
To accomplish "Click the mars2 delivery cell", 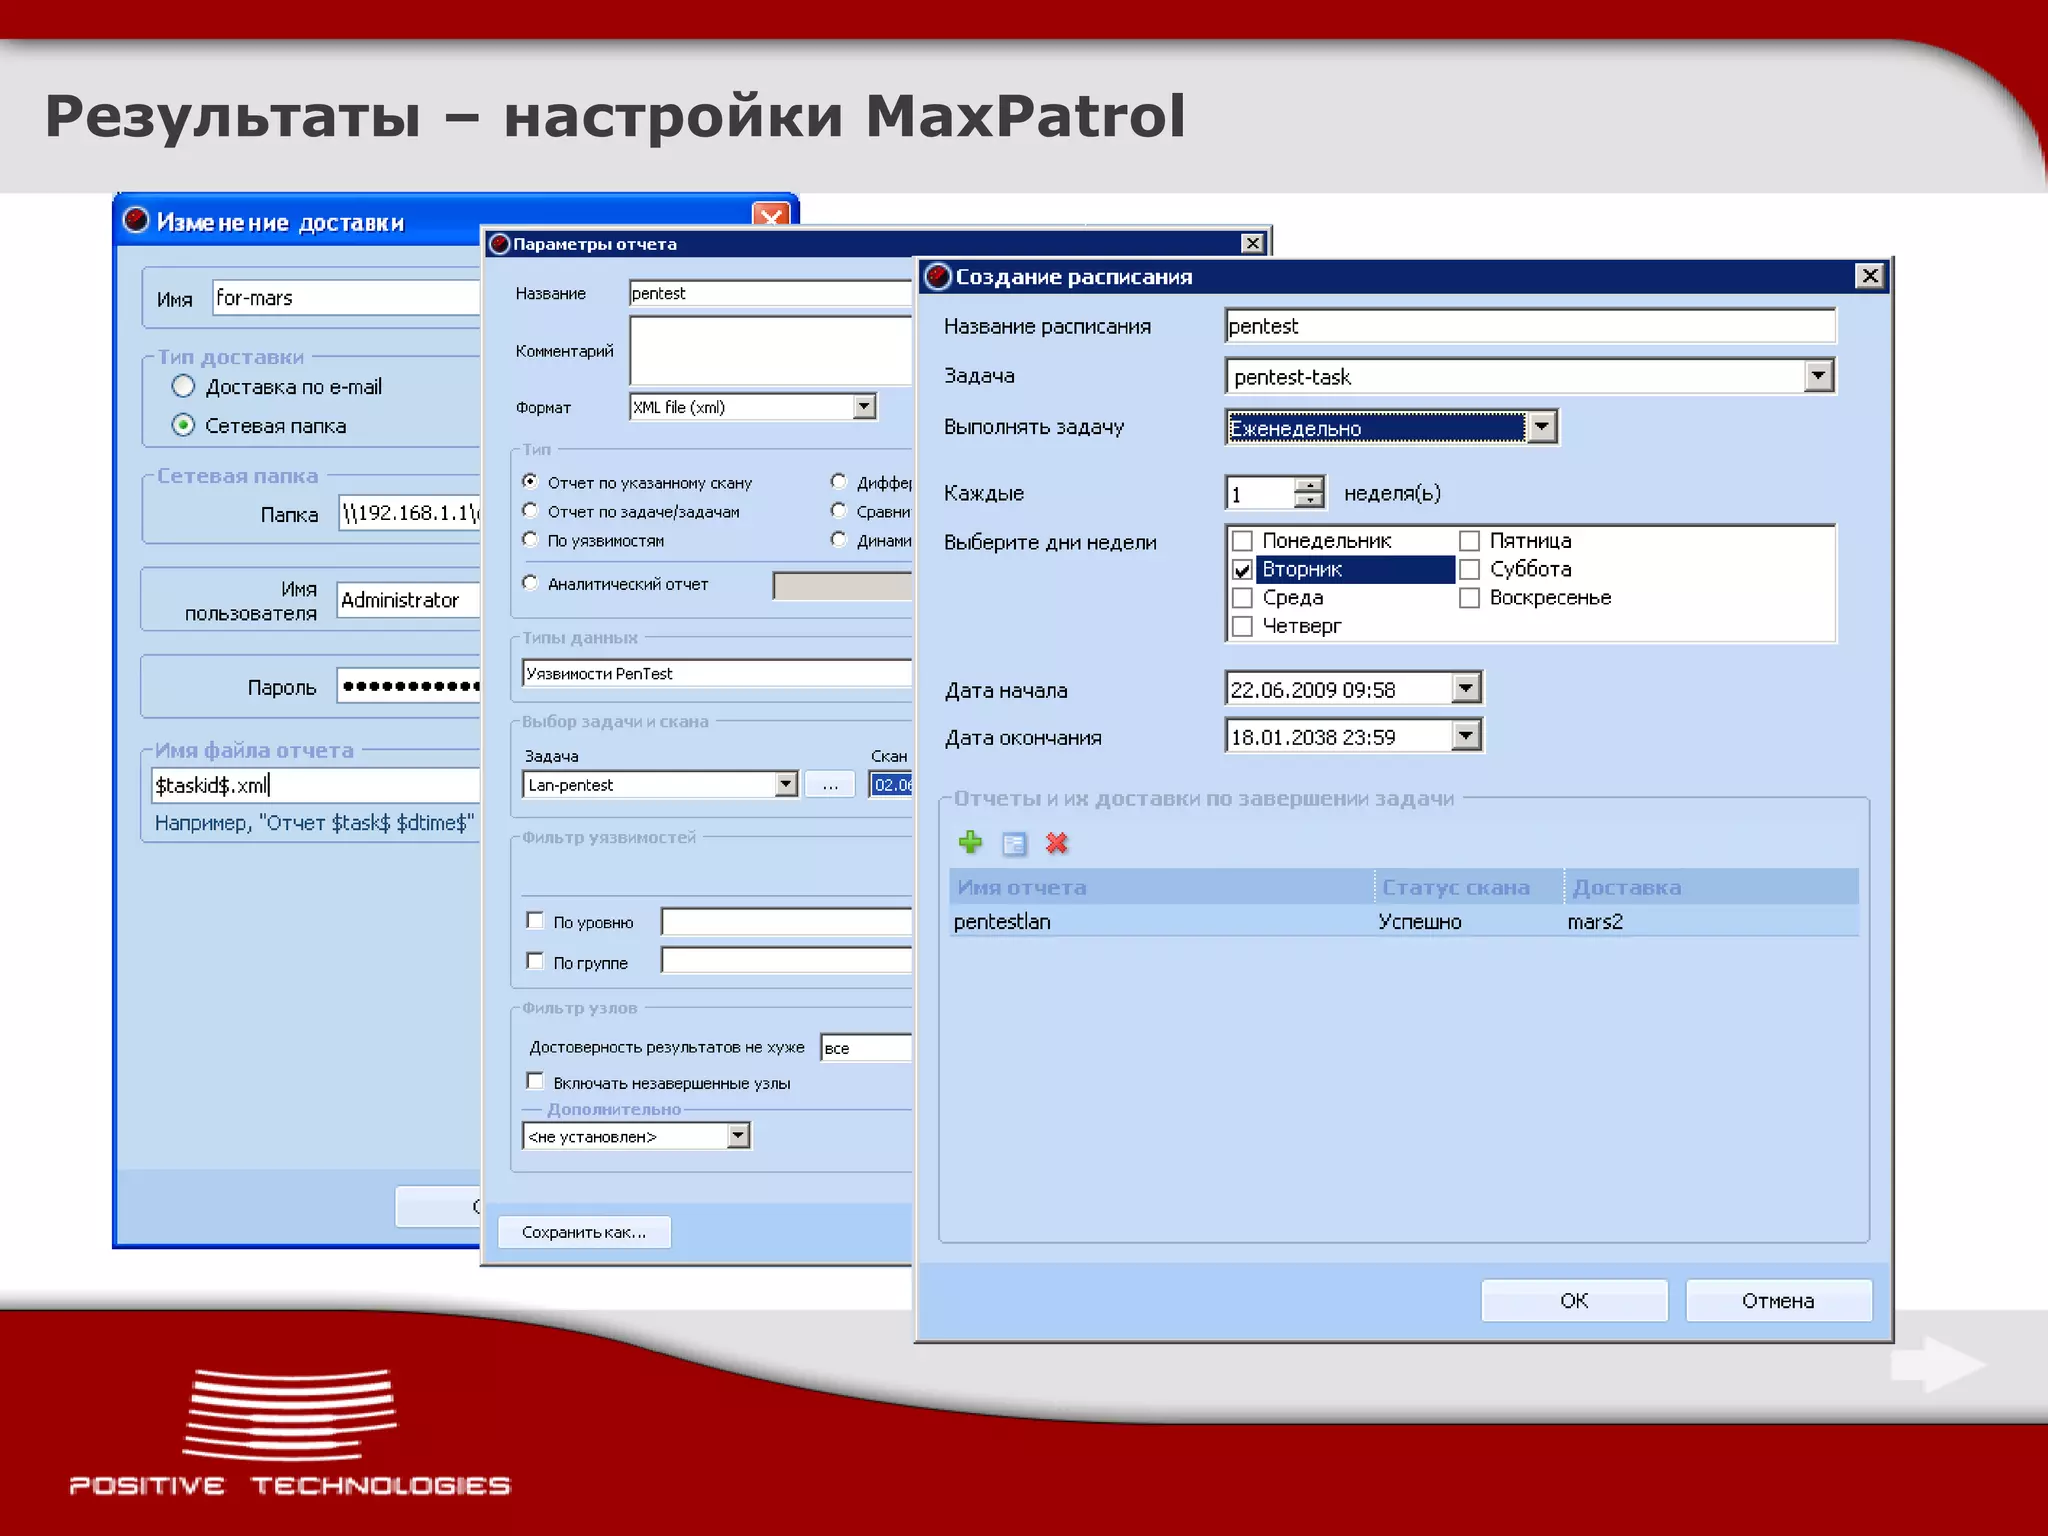I will click(1595, 921).
